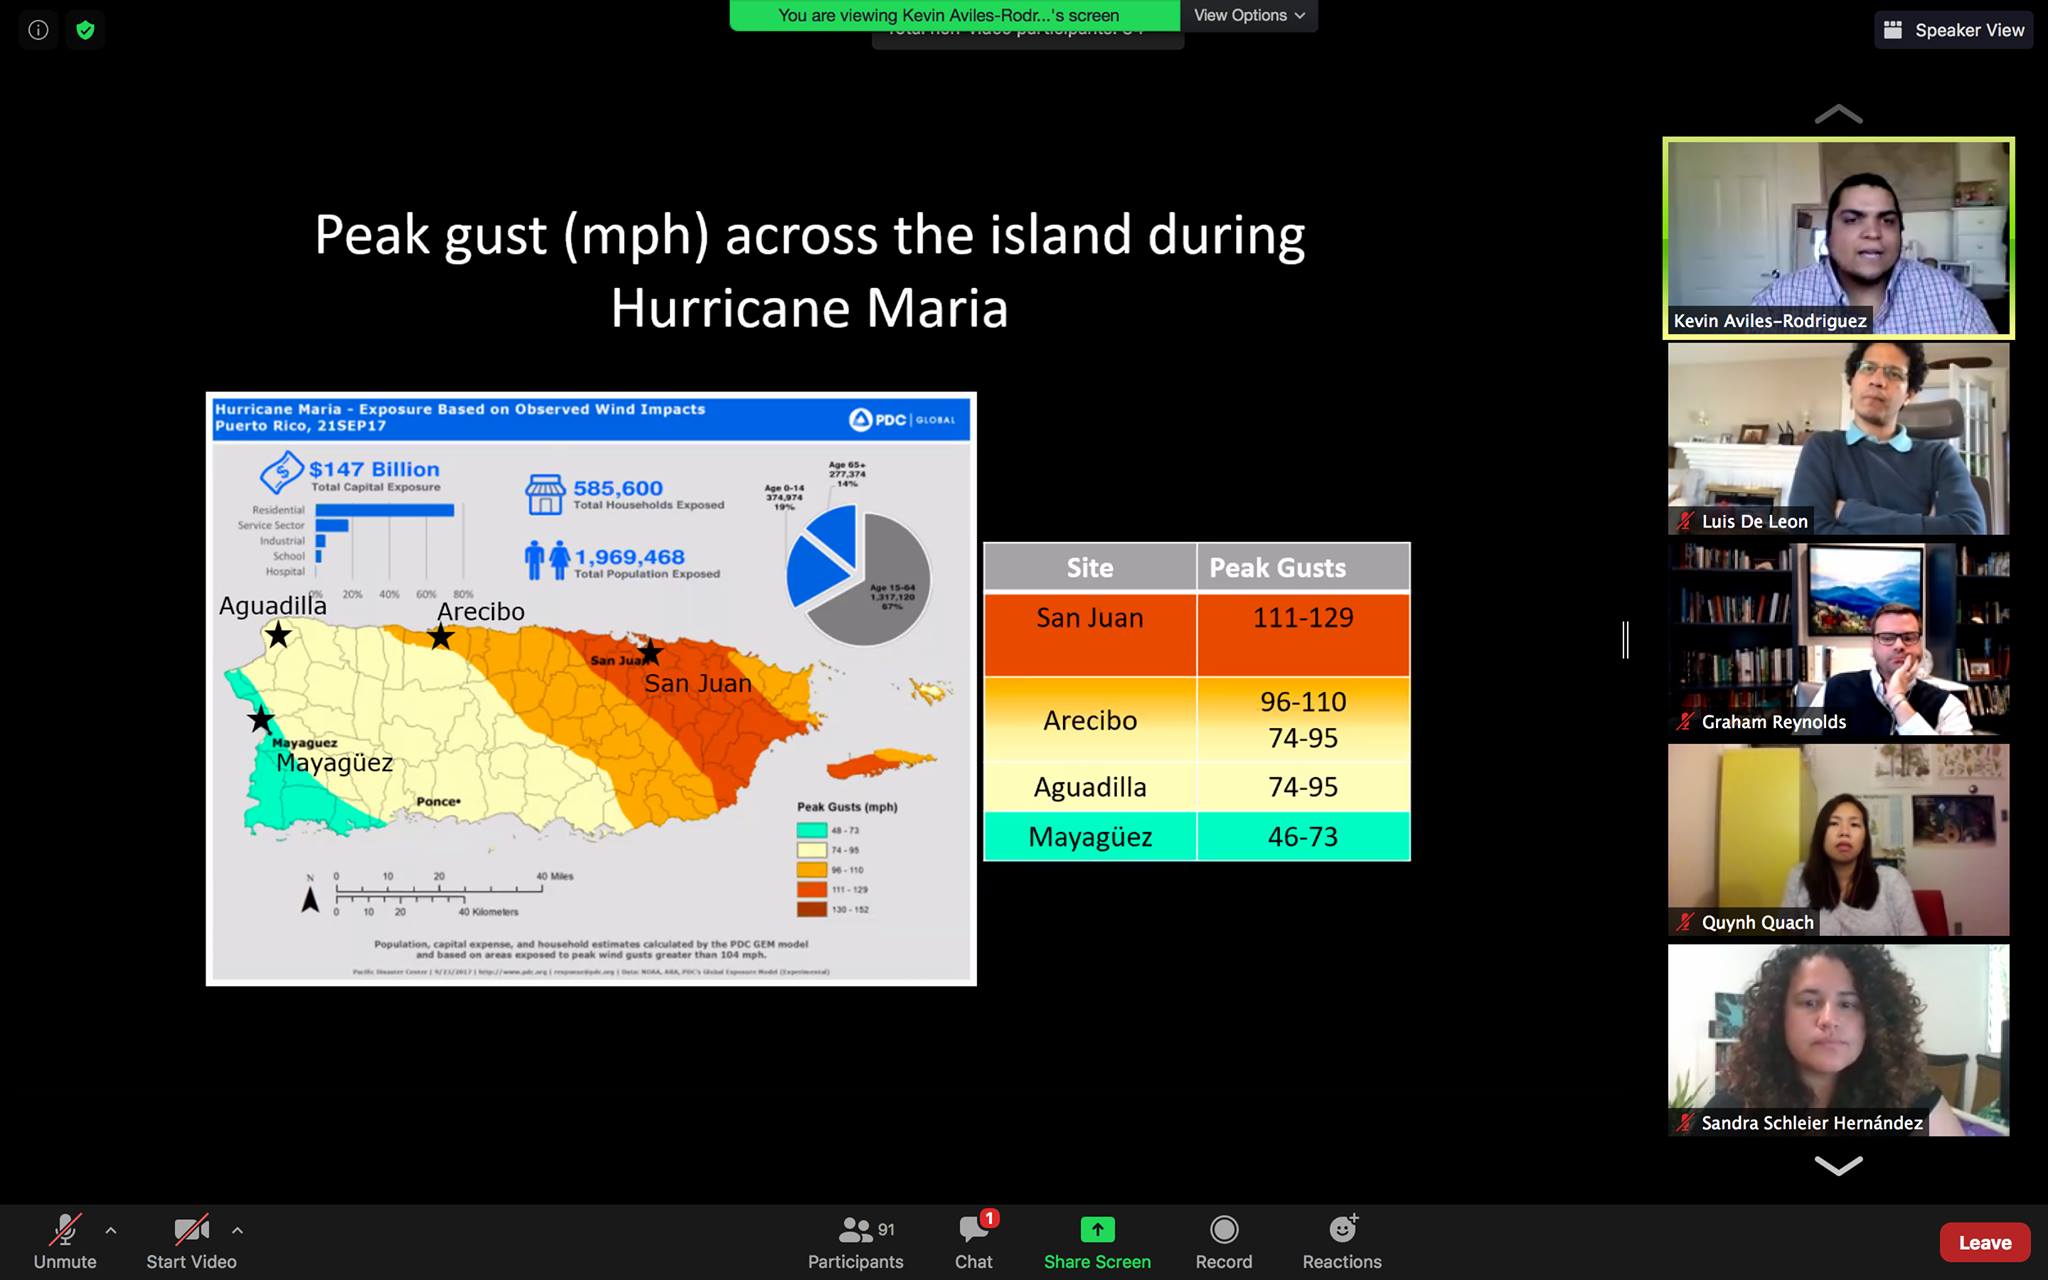The image size is (2048, 1280).
Task: Select Luis De Leon video thumbnail
Action: point(1838,439)
